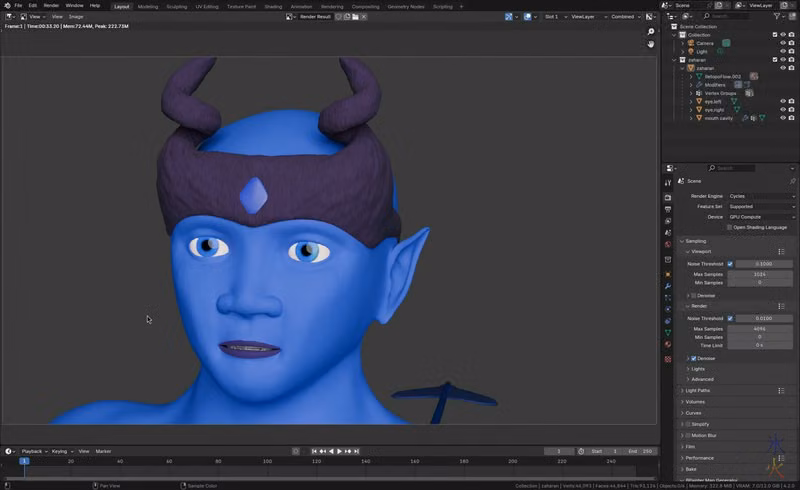
Task: Open the Physics properties tab icon
Action: pyautogui.click(x=668, y=309)
